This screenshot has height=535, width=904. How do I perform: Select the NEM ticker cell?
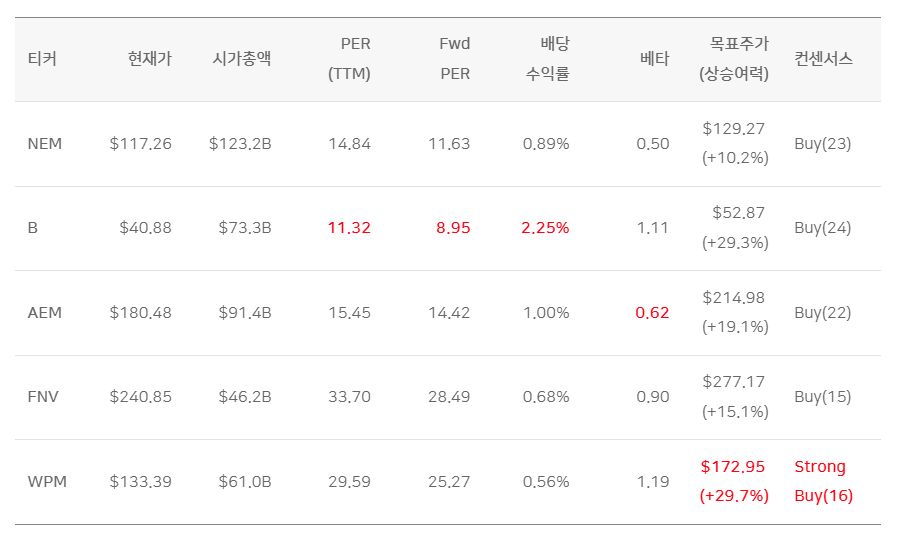pyautogui.click(x=45, y=144)
